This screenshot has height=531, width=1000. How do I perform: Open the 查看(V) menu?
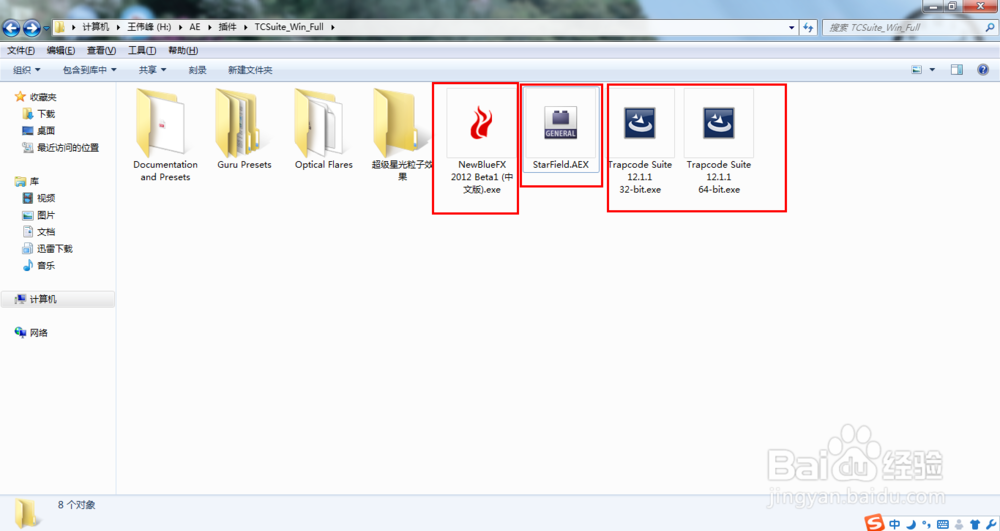(101, 50)
